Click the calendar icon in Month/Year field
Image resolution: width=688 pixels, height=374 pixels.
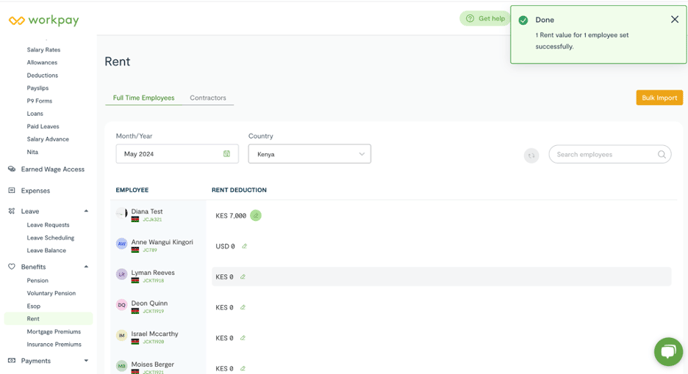pyautogui.click(x=226, y=154)
